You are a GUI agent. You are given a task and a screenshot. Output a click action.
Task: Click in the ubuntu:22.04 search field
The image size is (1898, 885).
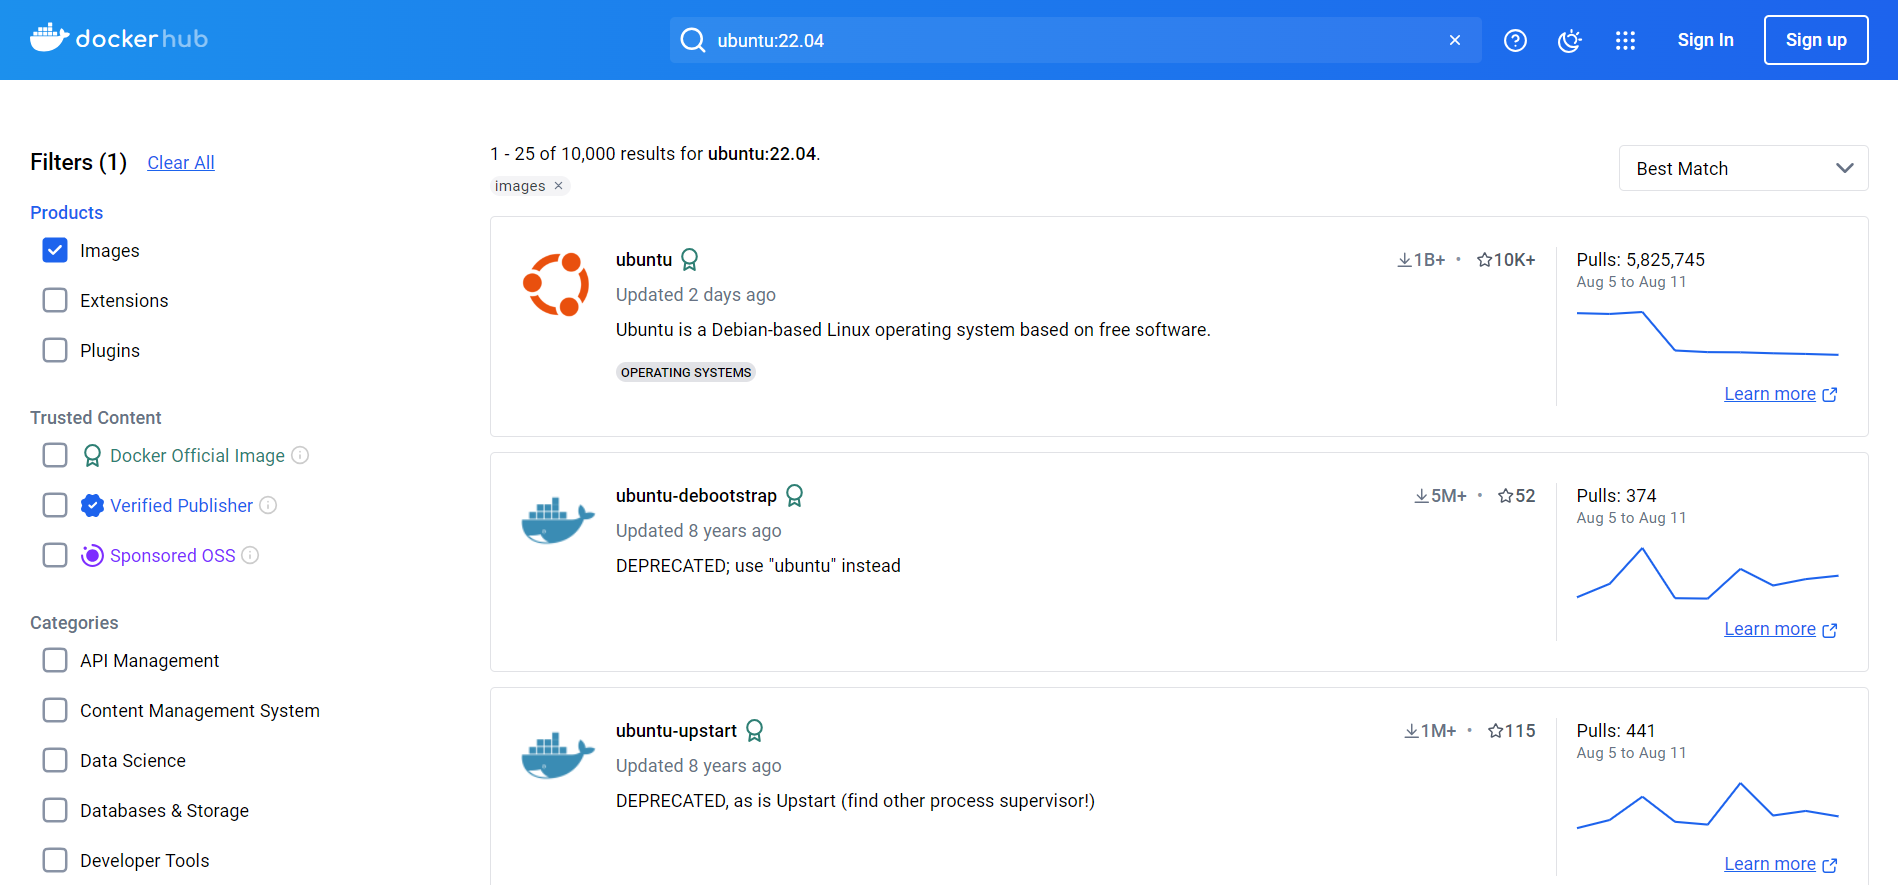click(x=1075, y=40)
